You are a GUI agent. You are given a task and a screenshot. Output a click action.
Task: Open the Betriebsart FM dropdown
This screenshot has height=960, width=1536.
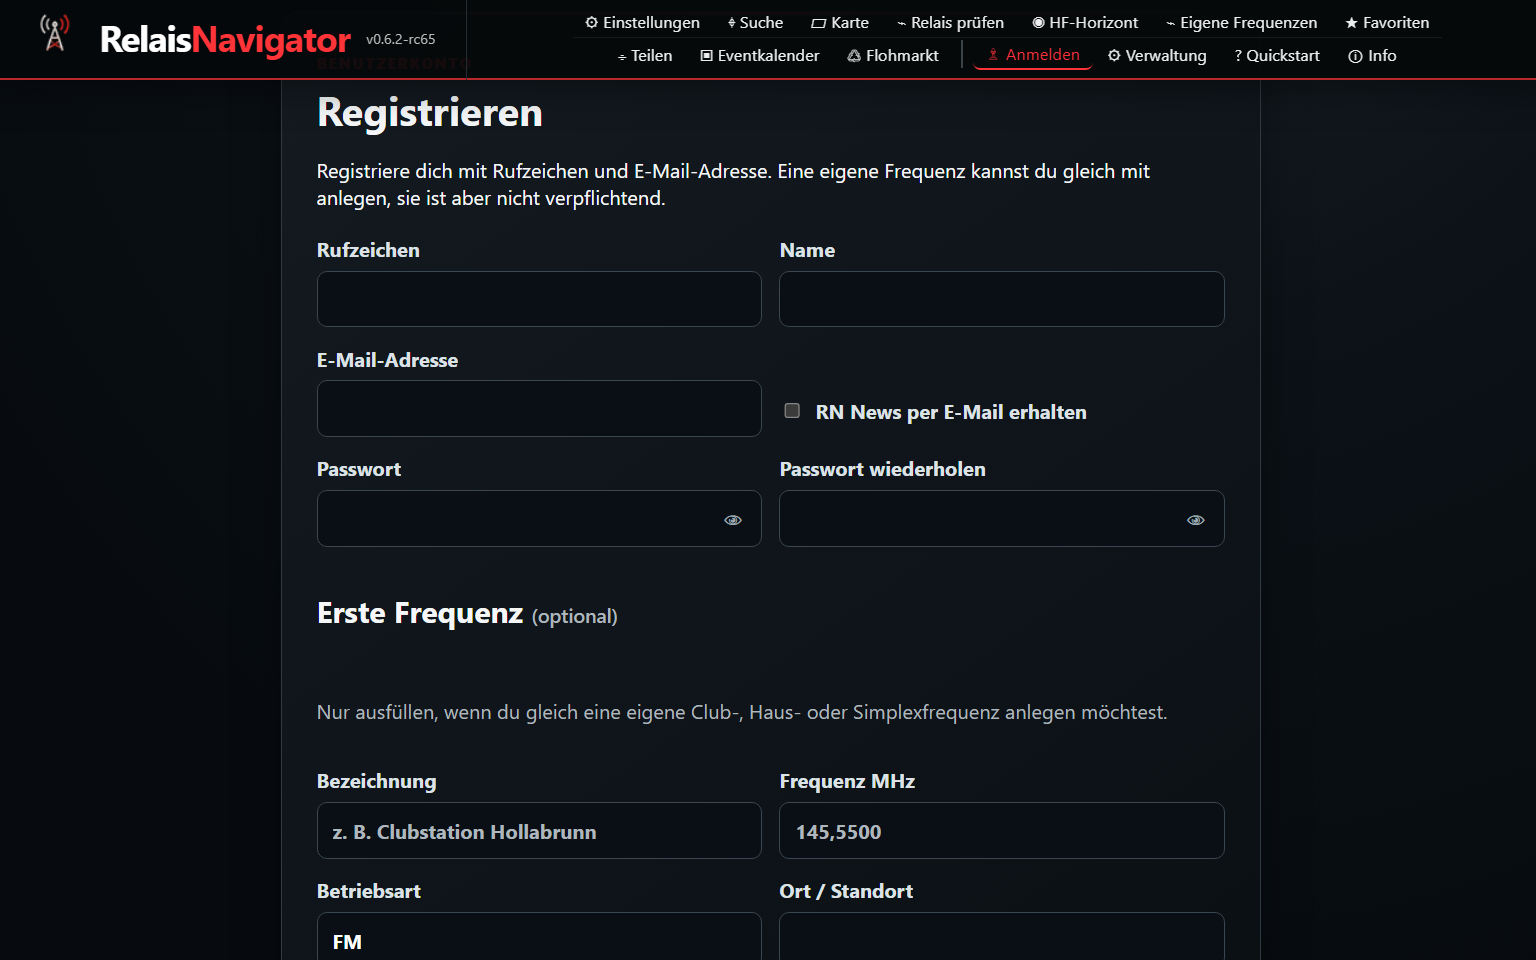click(539, 937)
